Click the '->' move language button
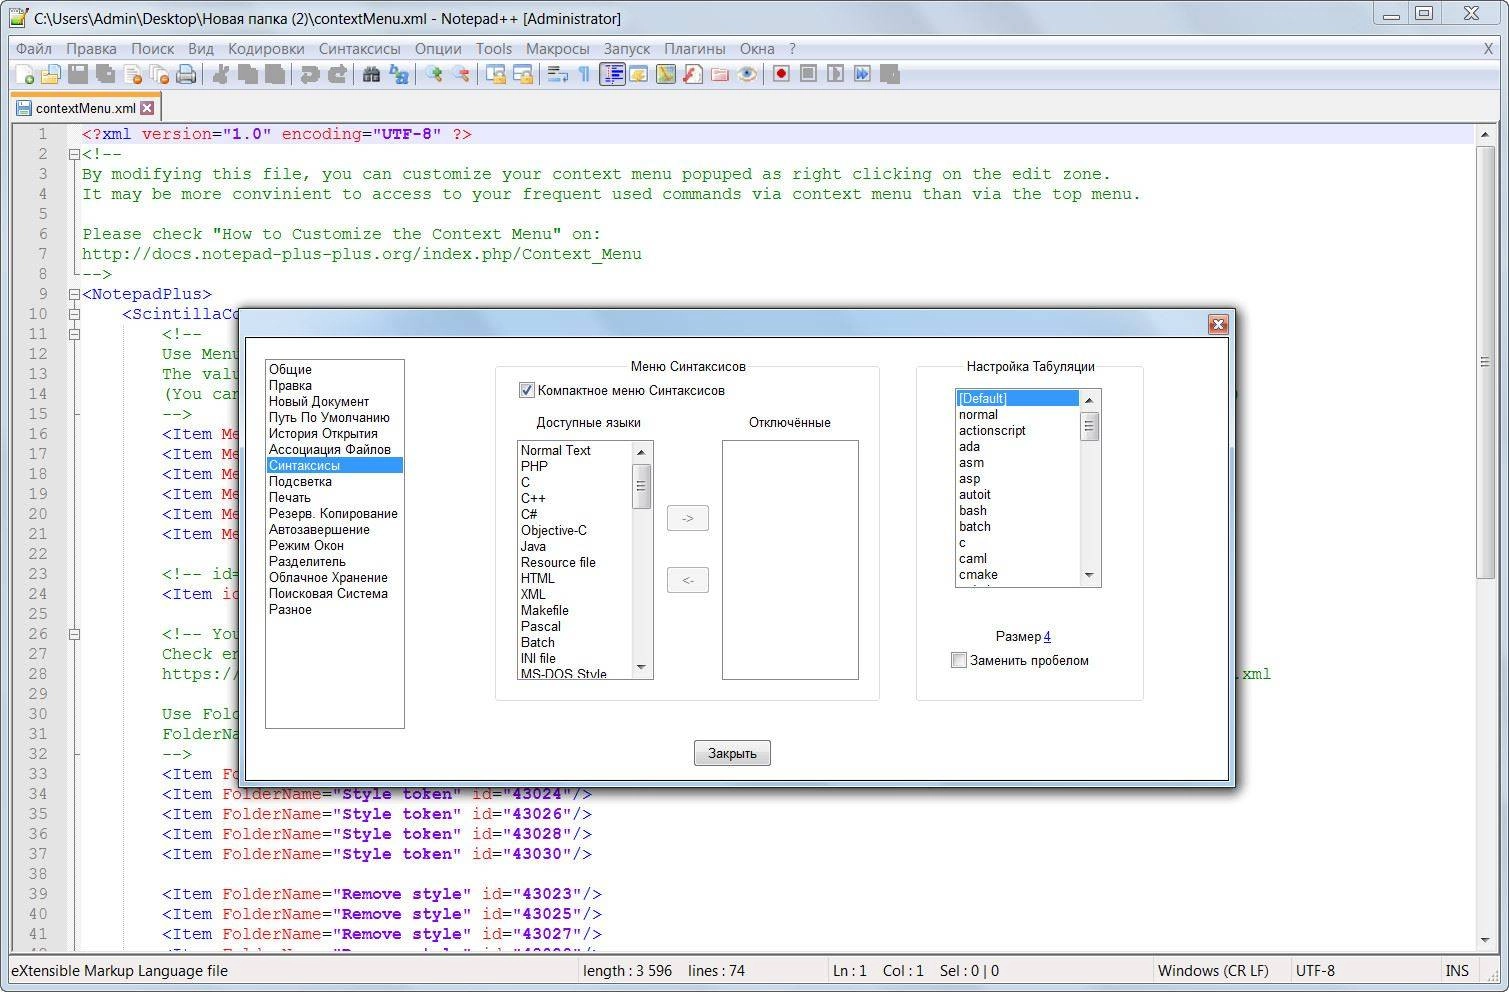 tap(688, 518)
